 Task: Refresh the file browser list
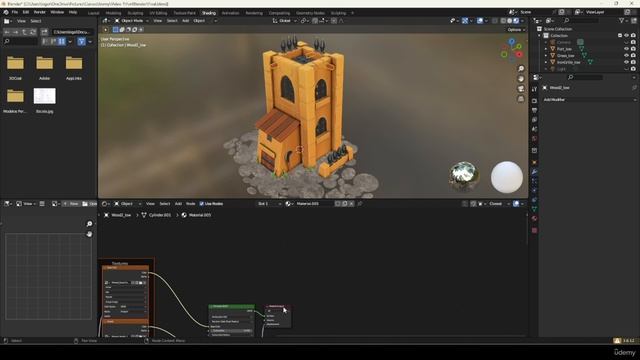33,32
